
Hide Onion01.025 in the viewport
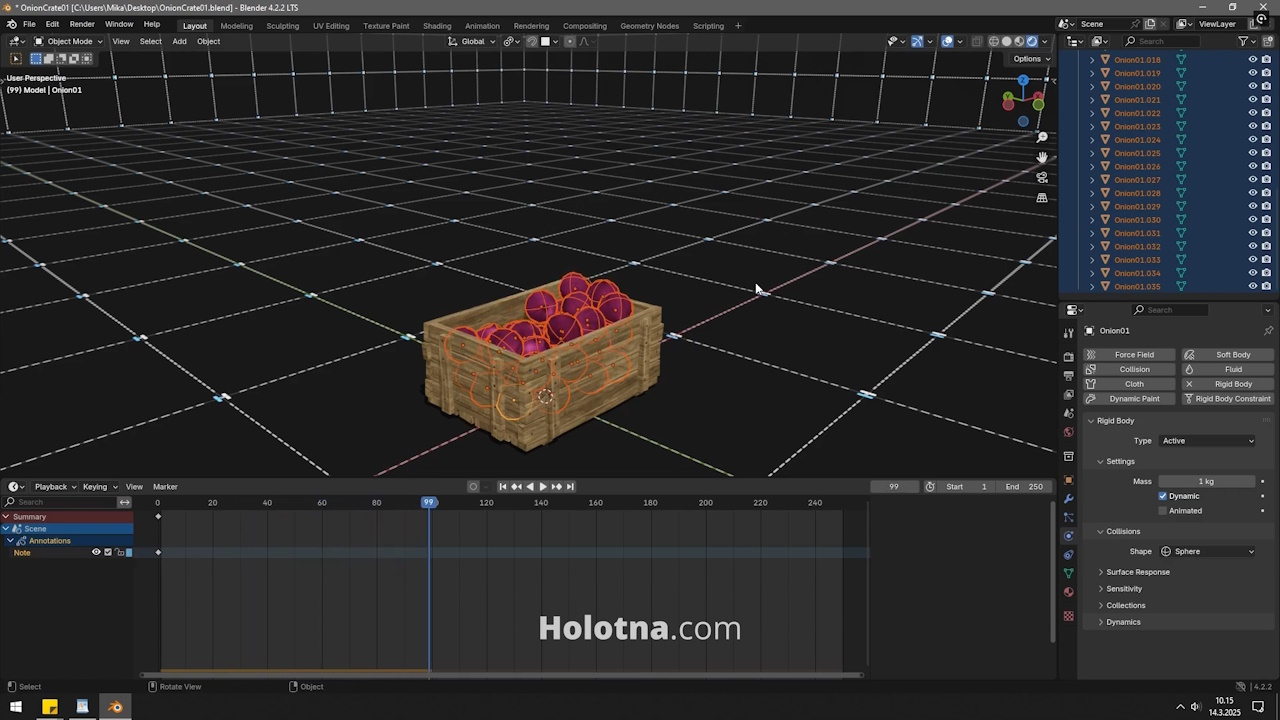pyautogui.click(x=1252, y=153)
